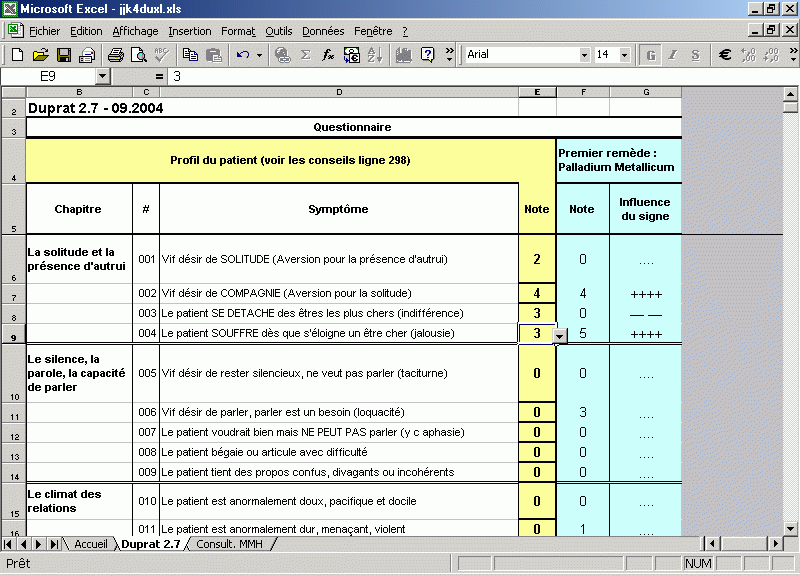Undo the last action
This screenshot has width=800, height=576.
(x=243, y=55)
